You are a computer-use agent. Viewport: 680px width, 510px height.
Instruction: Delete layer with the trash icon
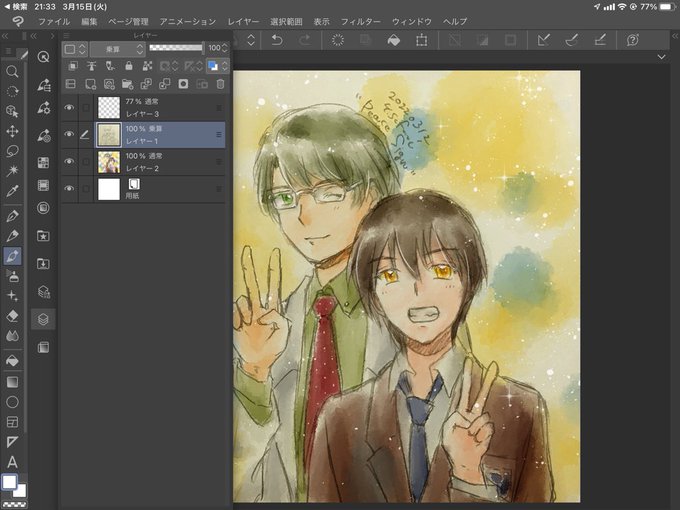coord(220,84)
